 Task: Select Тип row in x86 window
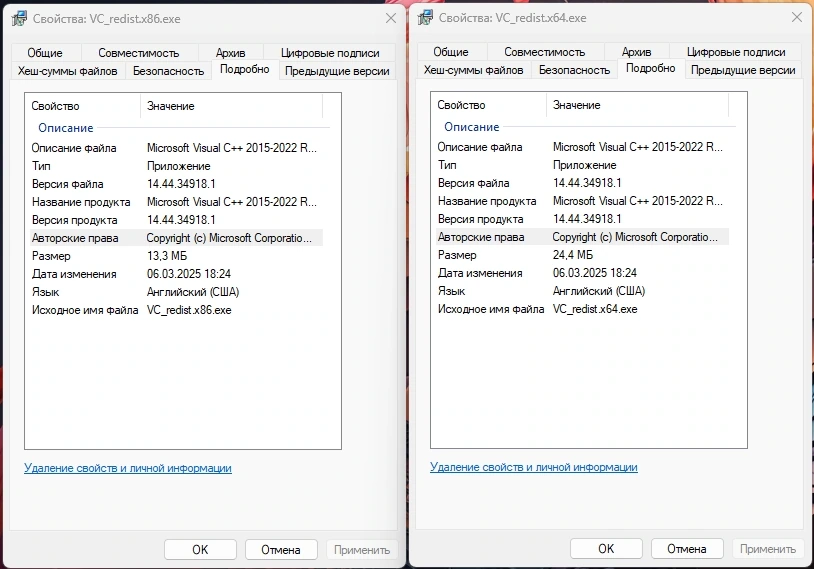click(x=177, y=166)
